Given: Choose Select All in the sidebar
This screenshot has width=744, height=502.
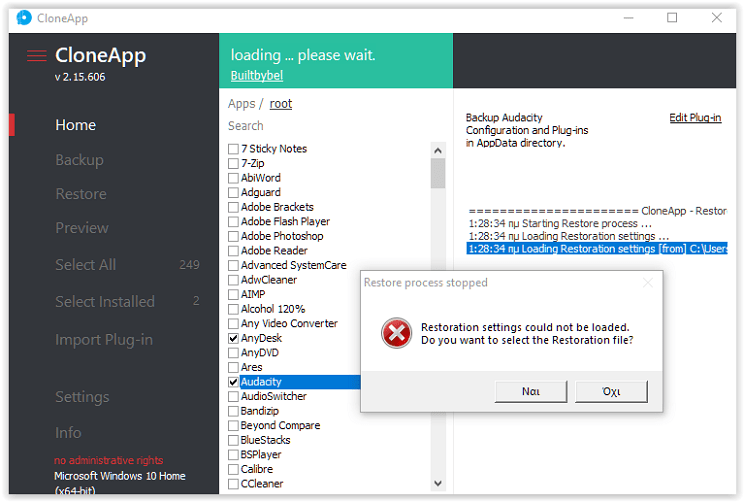Looking at the screenshot, I should click(85, 265).
